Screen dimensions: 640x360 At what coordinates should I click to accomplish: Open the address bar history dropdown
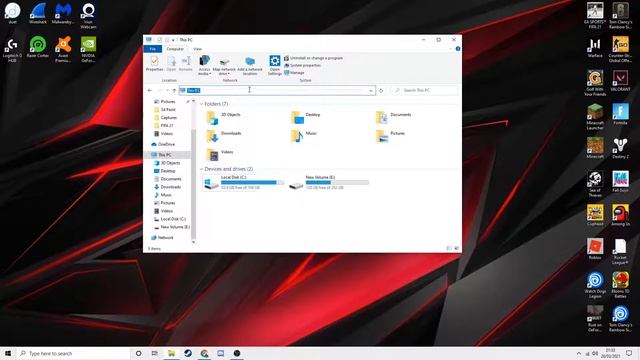click(371, 90)
